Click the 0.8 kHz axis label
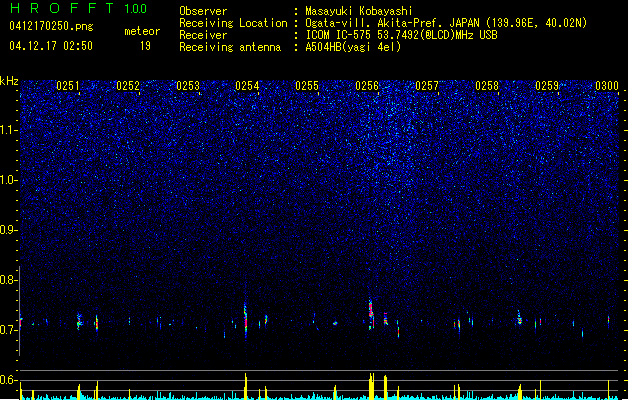Image resolution: width=629 pixels, height=400 pixels. coord(8,280)
